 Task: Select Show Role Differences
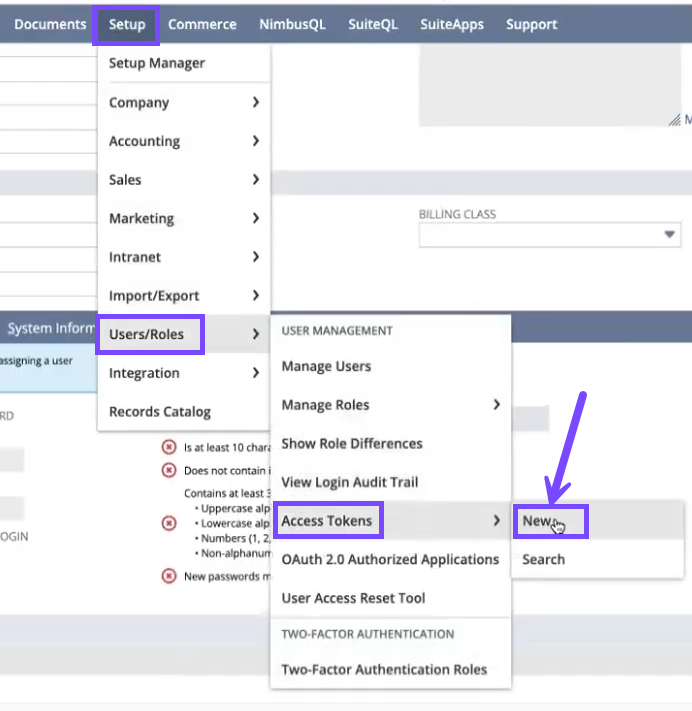[x=352, y=443]
